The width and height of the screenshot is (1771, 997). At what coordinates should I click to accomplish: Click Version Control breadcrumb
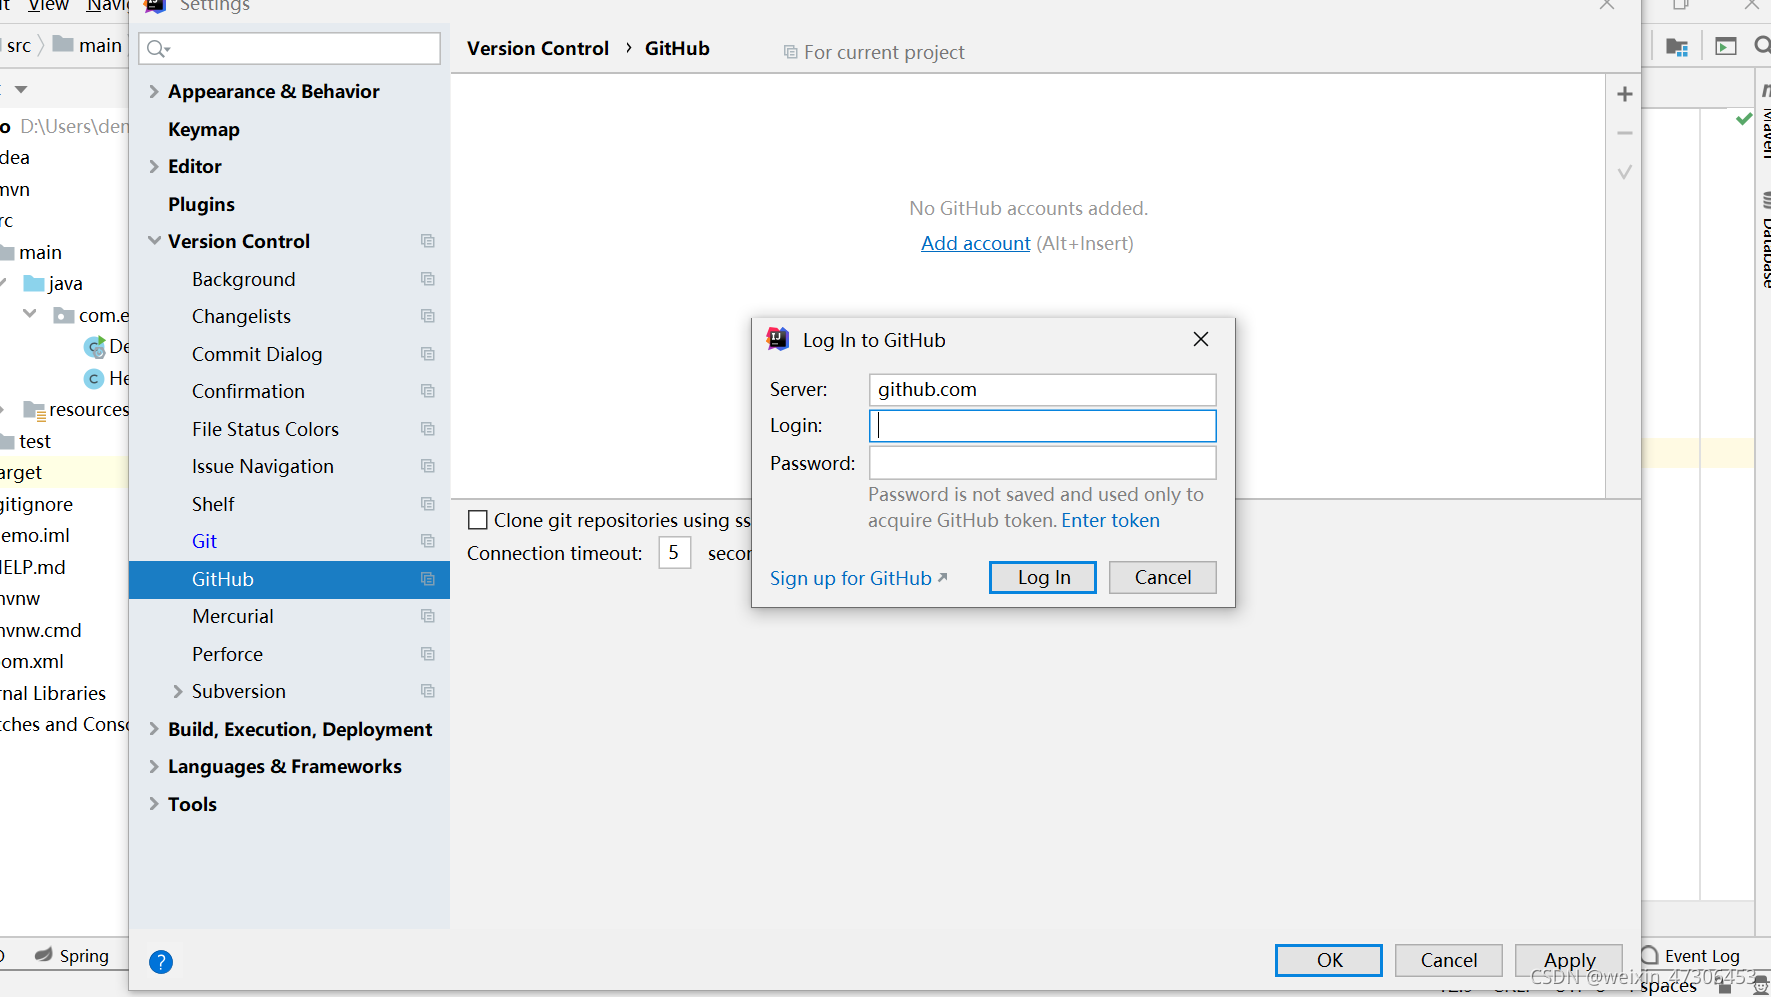point(538,48)
